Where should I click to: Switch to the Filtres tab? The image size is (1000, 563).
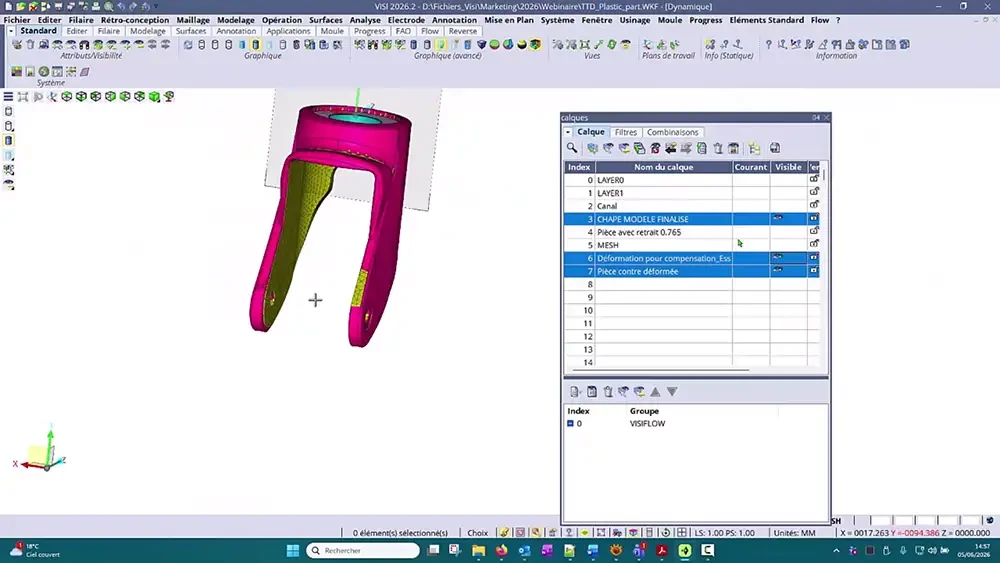coord(626,132)
